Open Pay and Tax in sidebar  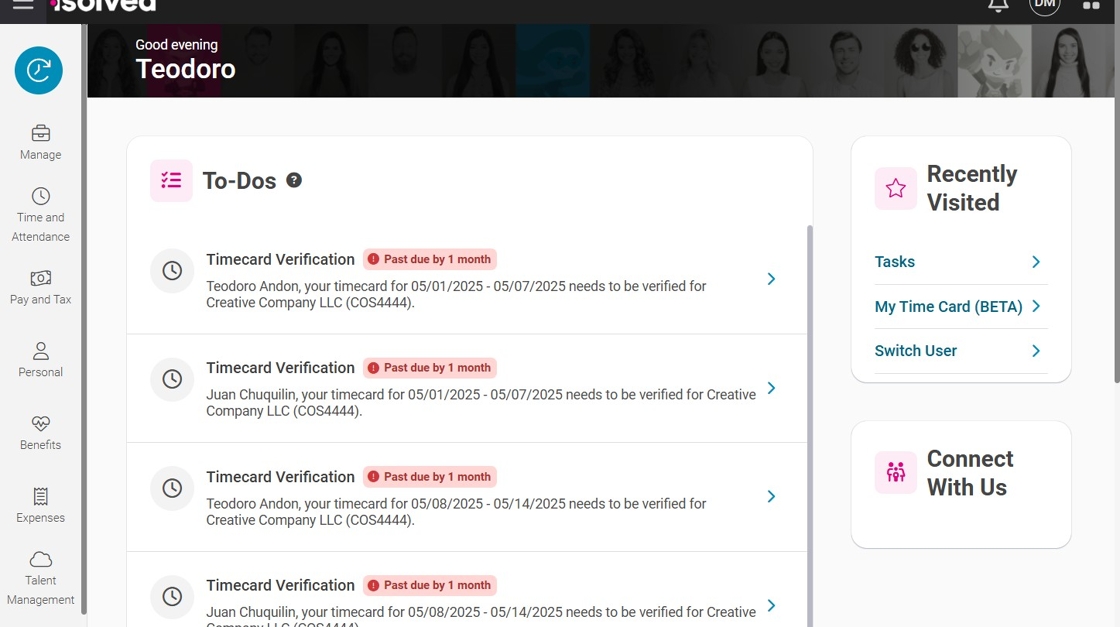pos(40,287)
